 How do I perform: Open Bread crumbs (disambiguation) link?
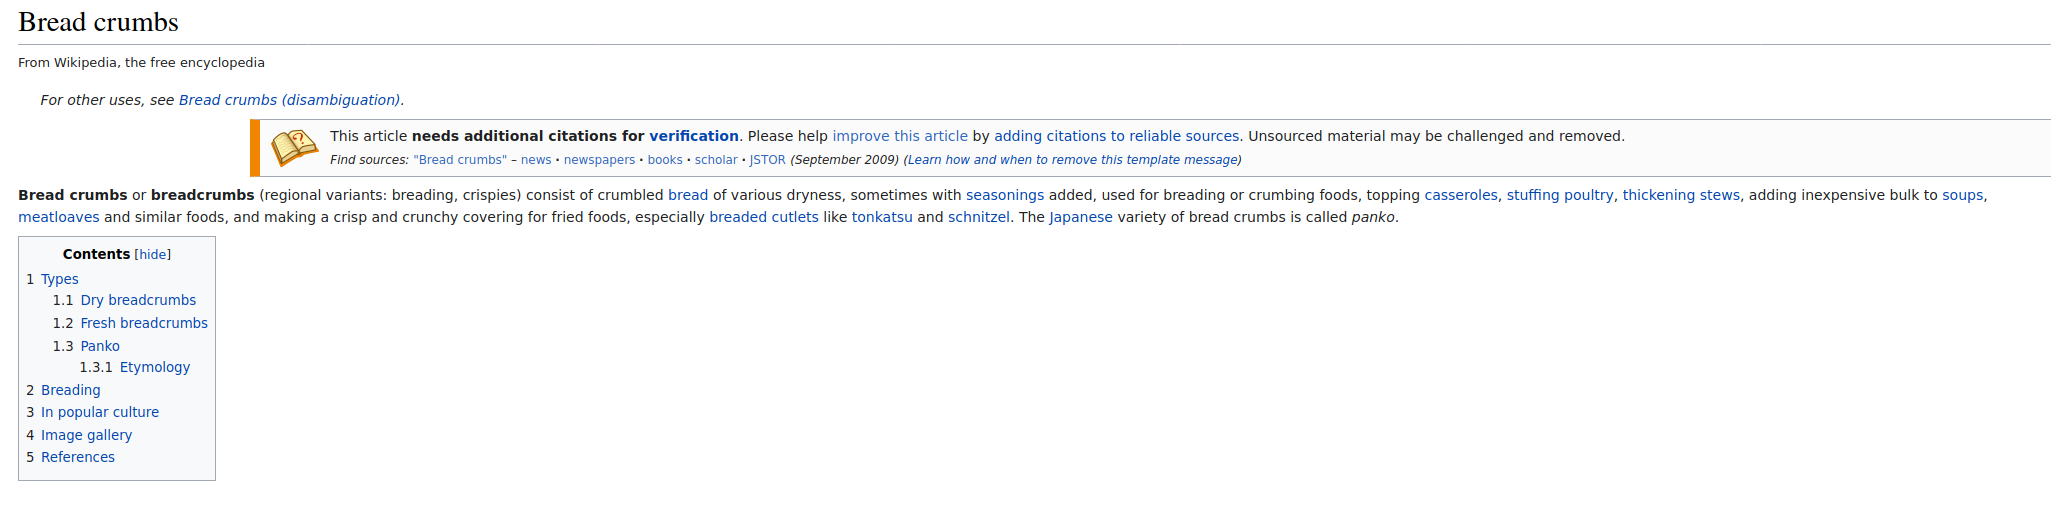click(290, 100)
